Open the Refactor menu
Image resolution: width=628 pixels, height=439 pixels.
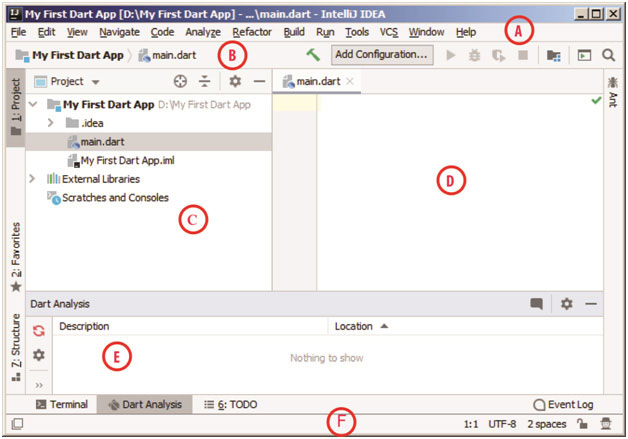(251, 32)
